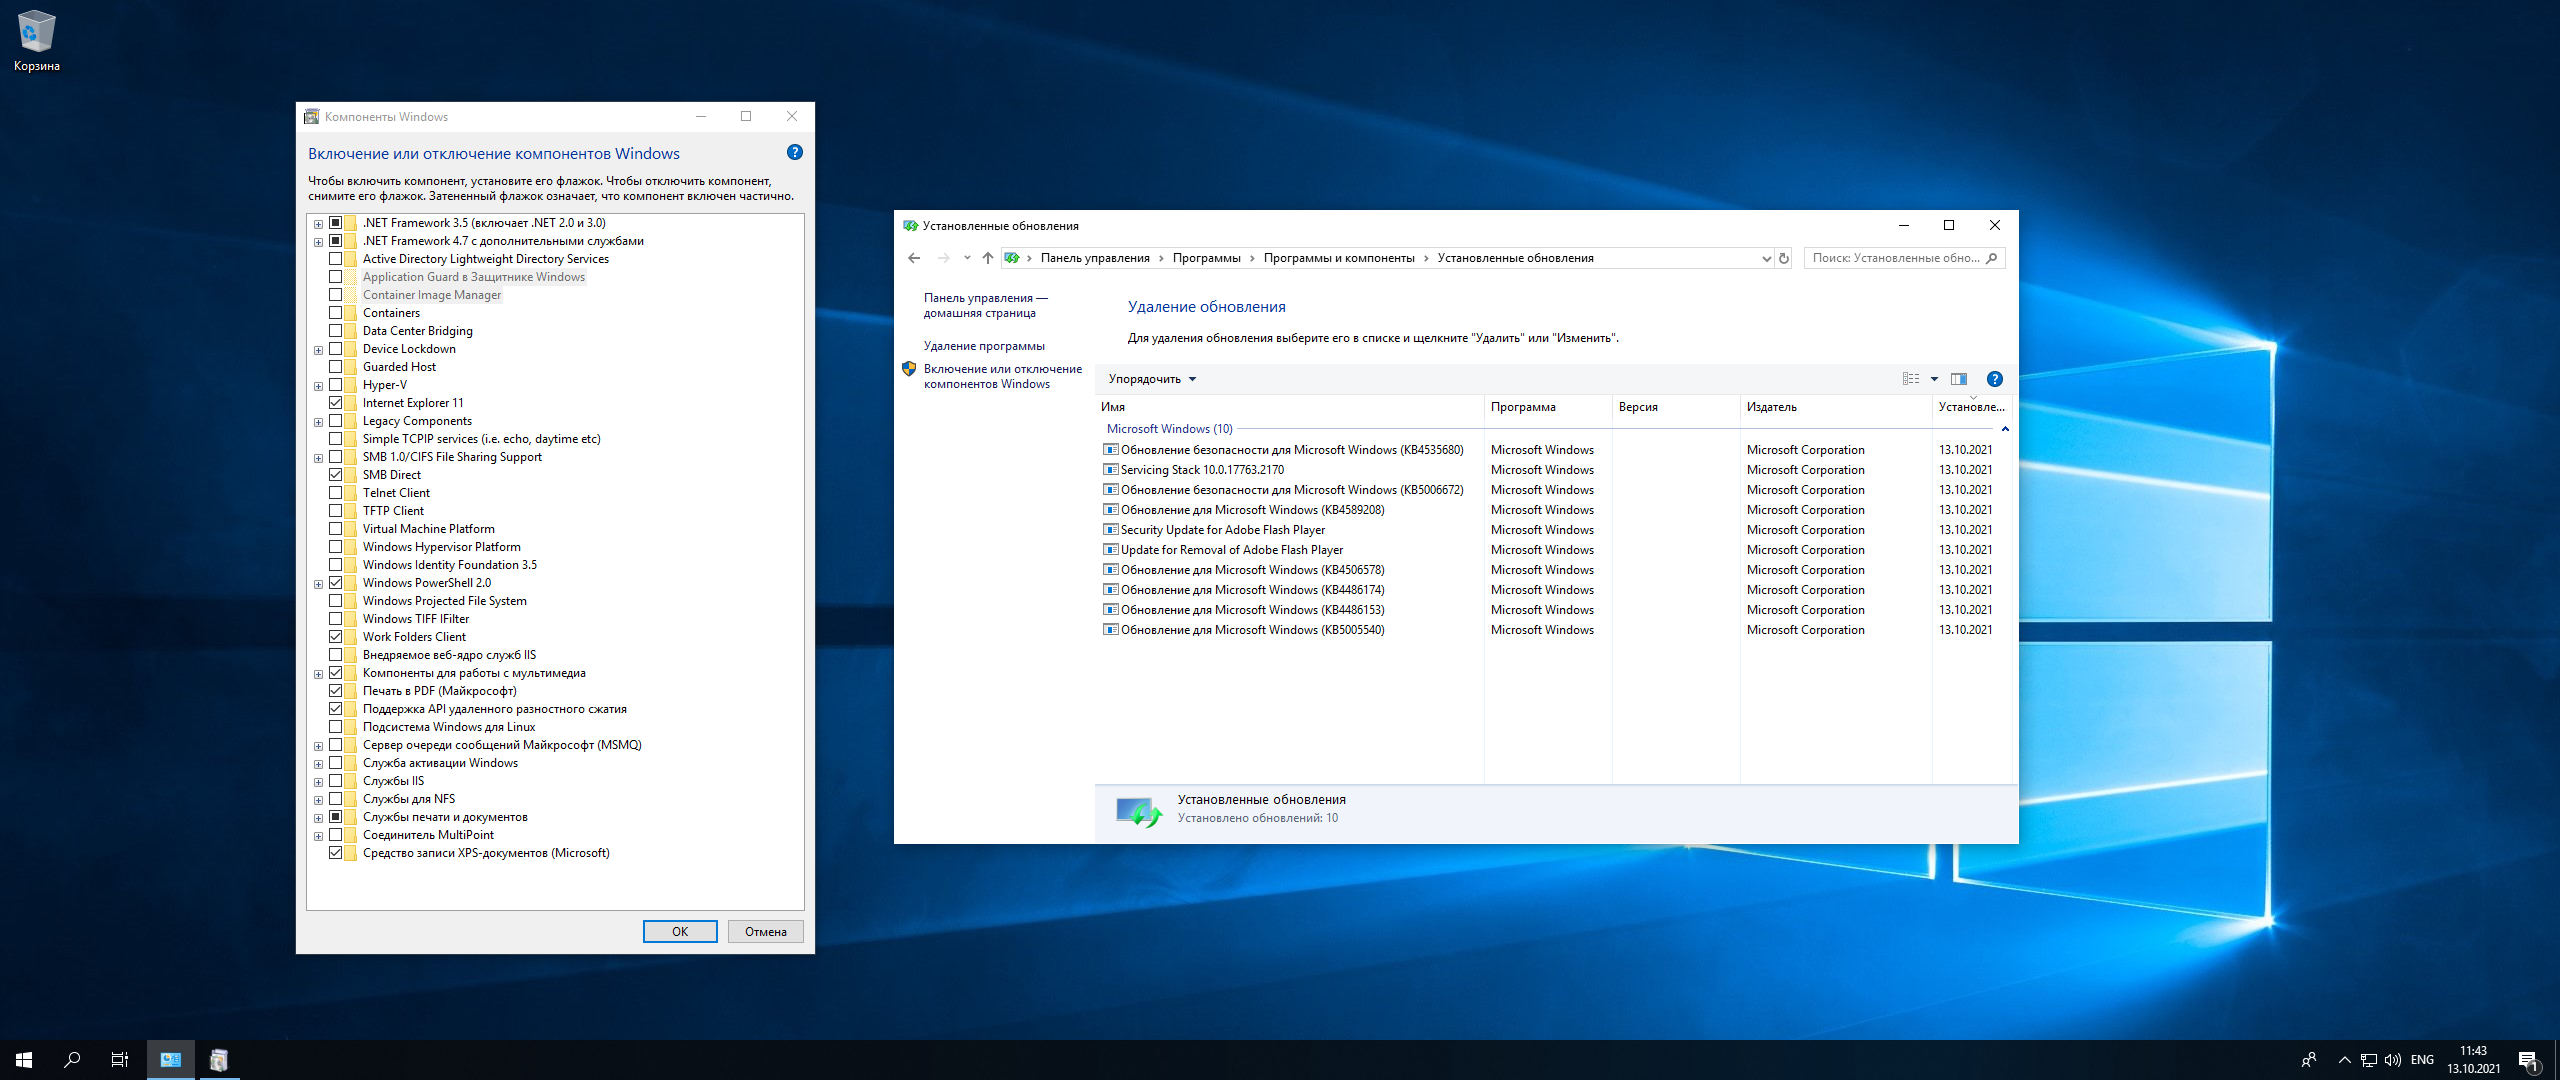Click the forward arrow in Installed Updates window
The width and height of the screenshot is (2560, 1080).
click(943, 258)
